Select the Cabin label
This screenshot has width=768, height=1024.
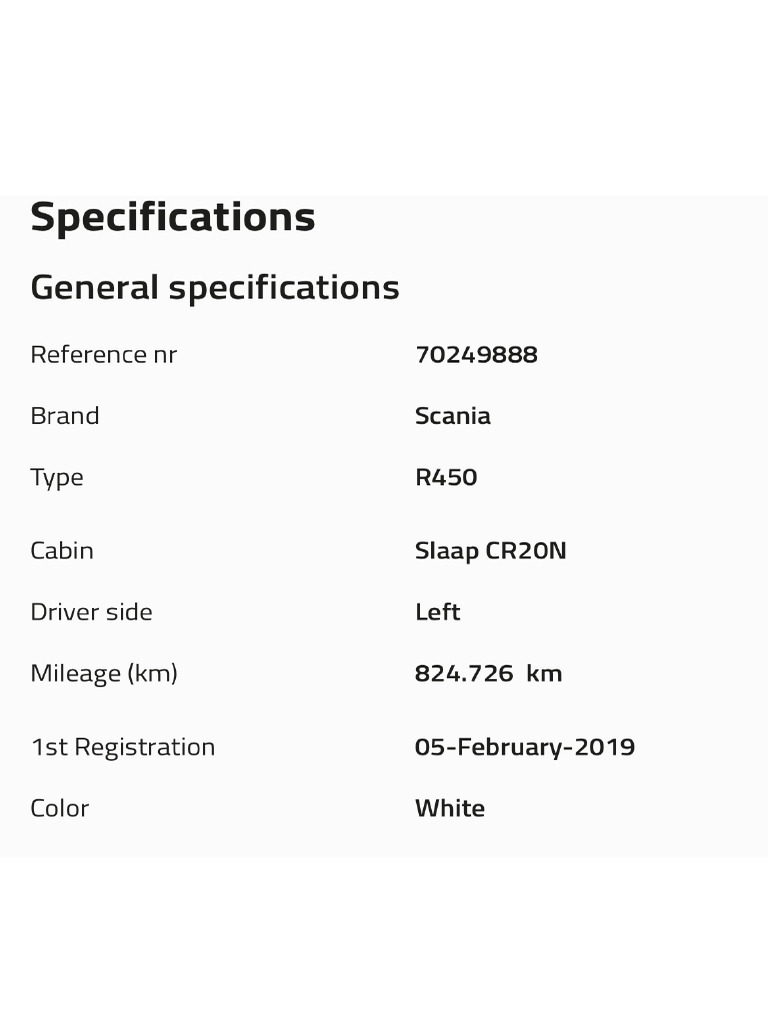pos(62,551)
